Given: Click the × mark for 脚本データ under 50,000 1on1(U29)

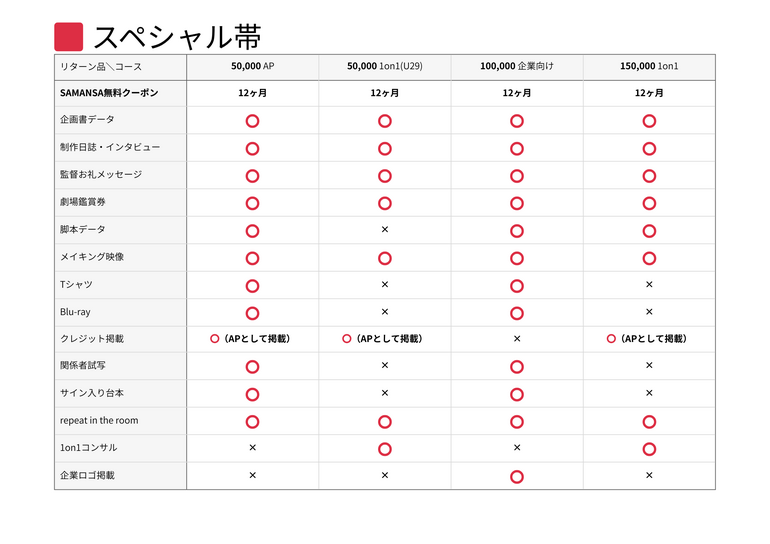Looking at the screenshot, I should click(385, 230).
